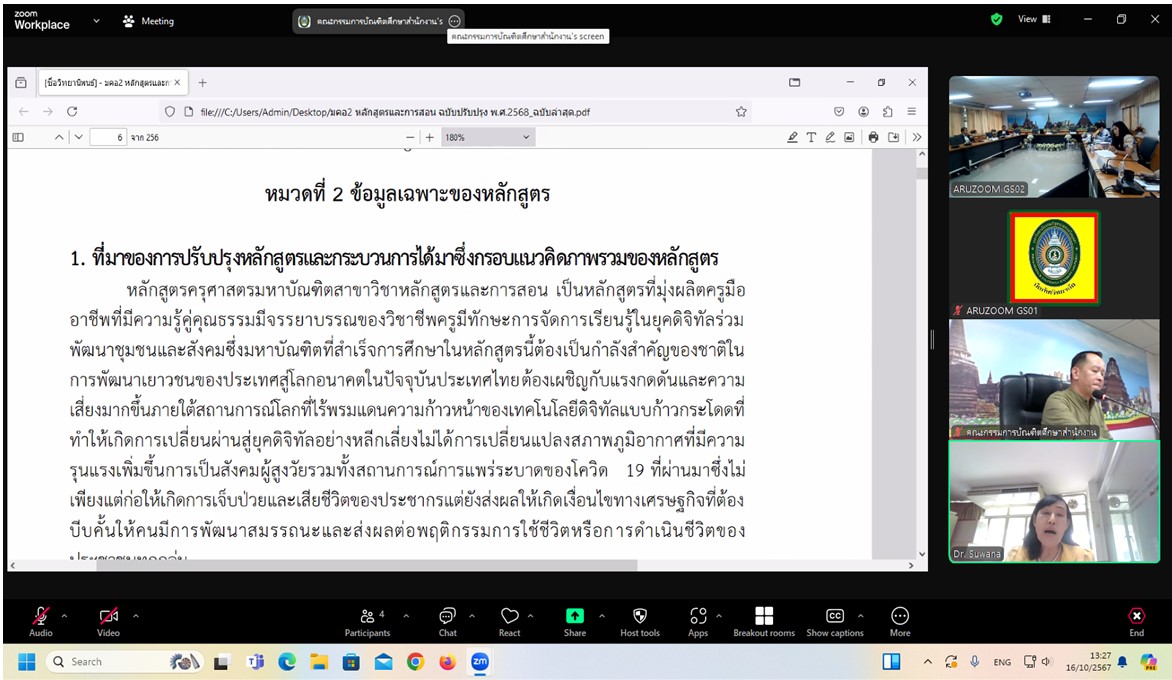Open the Firefox hamburger application menu

coord(911,111)
